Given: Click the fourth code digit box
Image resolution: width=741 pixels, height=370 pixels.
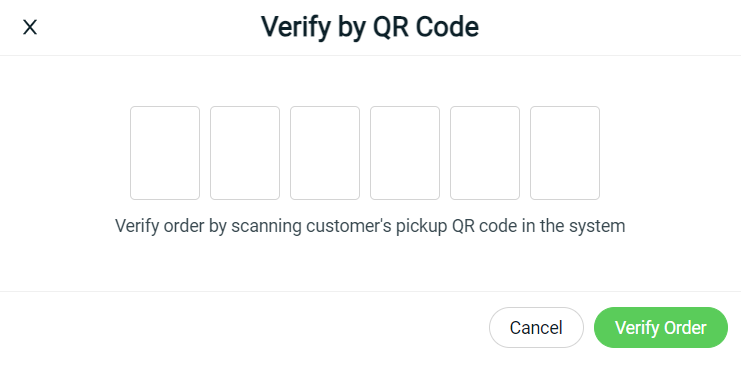Looking at the screenshot, I should (x=405, y=153).
